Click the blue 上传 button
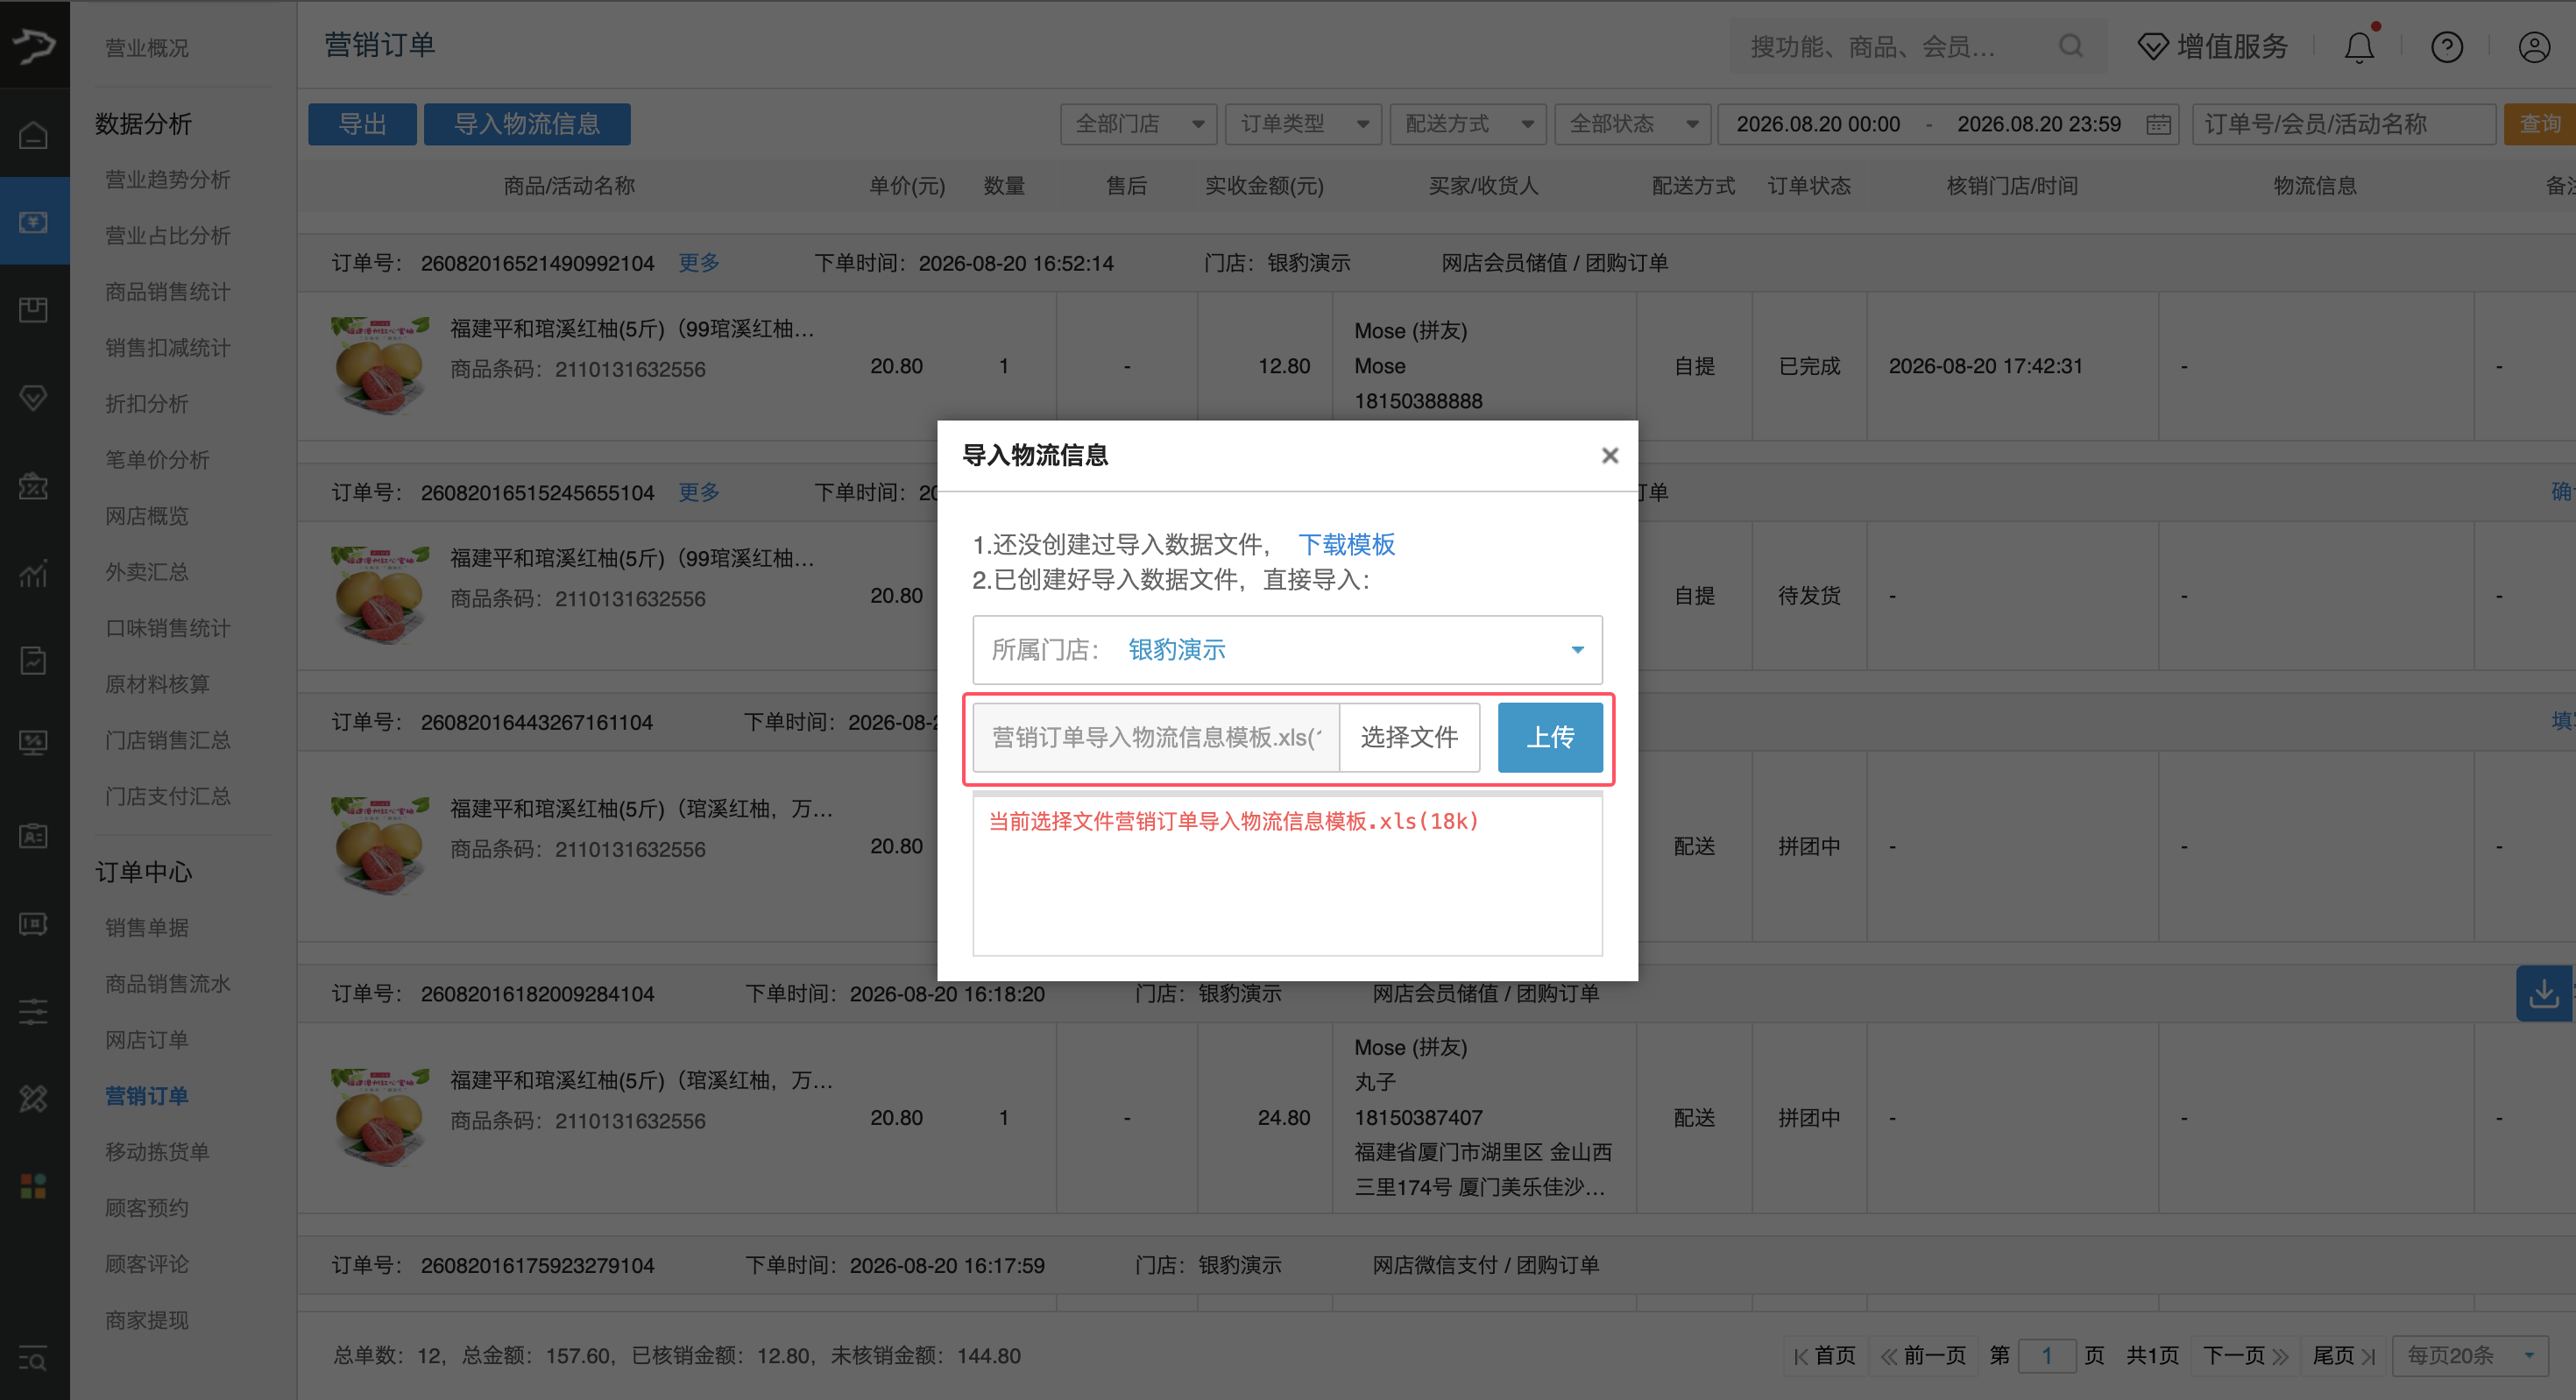 (1550, 737)
